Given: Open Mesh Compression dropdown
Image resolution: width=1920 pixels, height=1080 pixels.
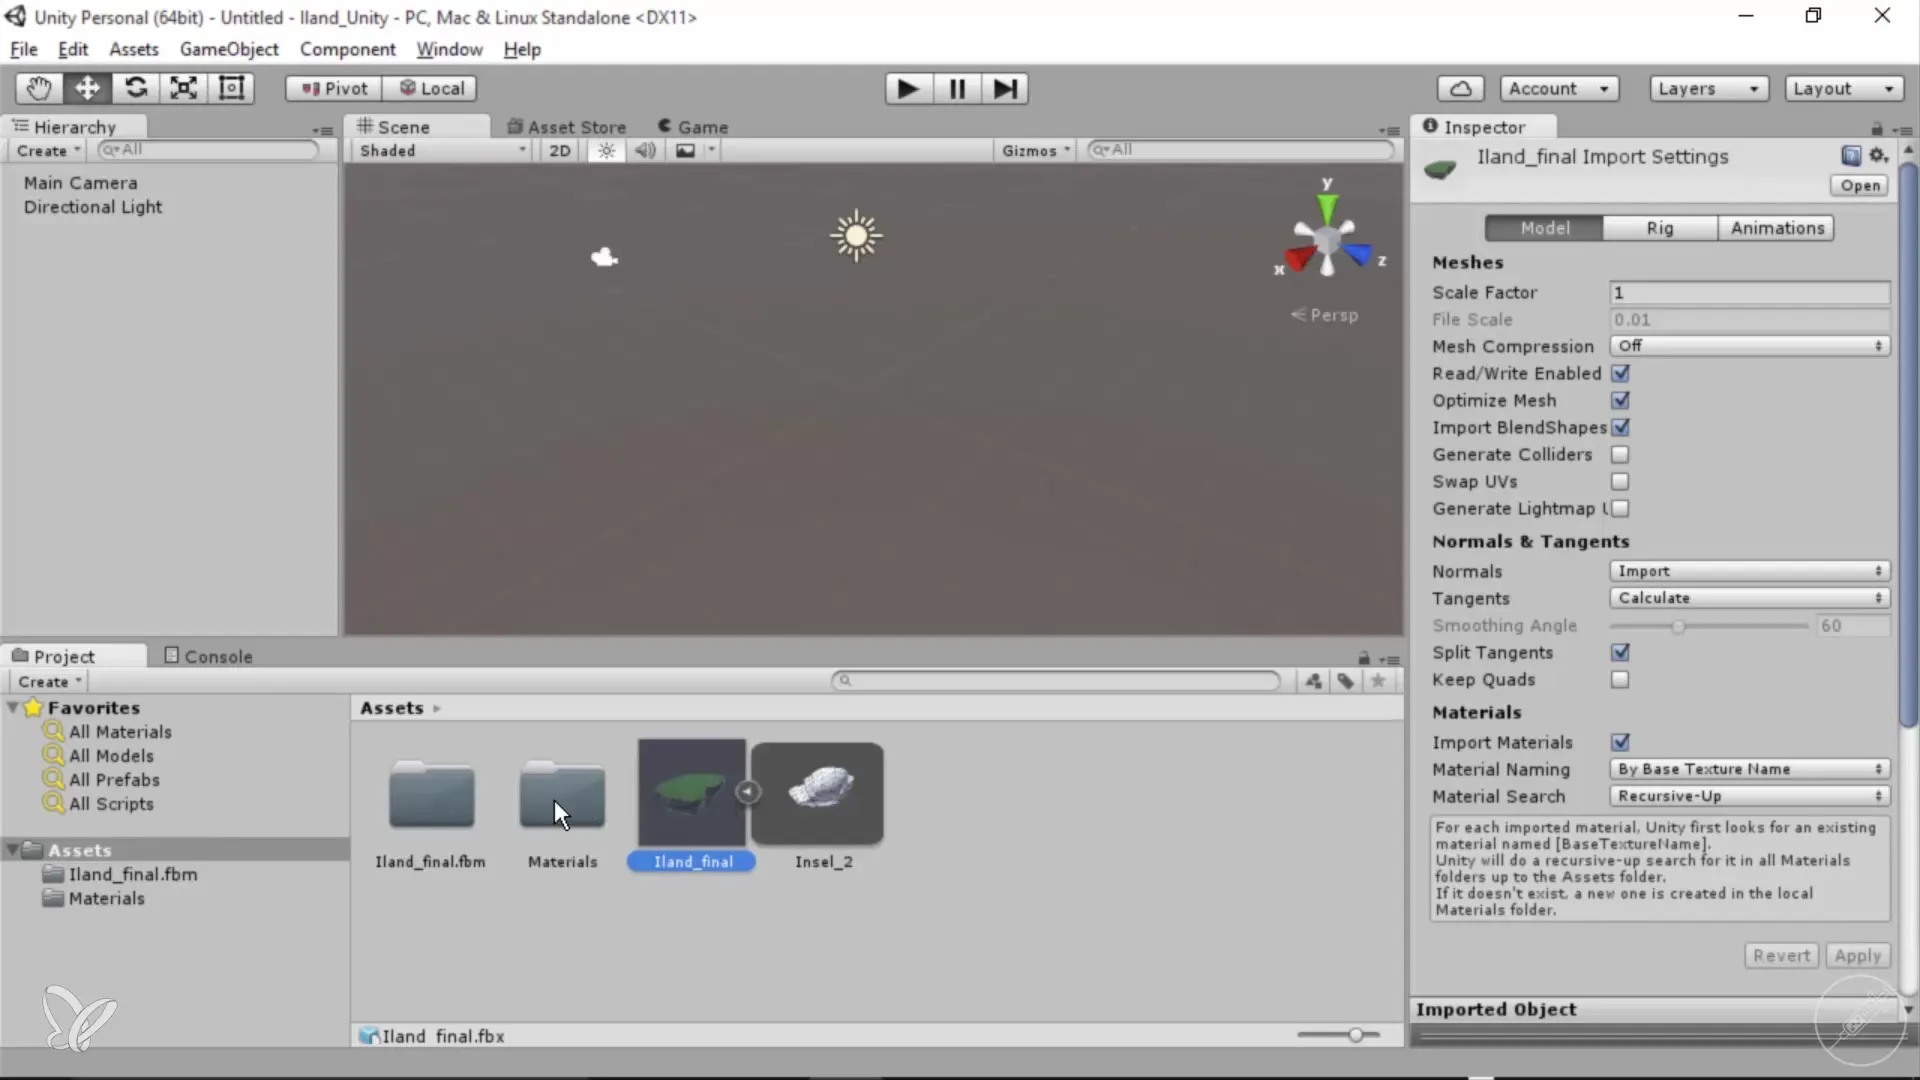Looking at the screenshot, I should click(x=1749, y=345).
